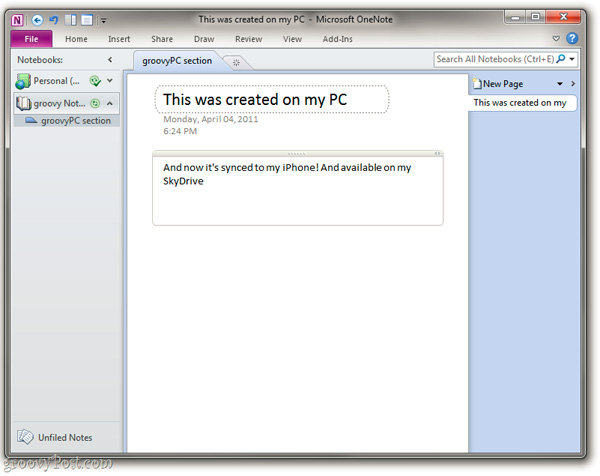Click the search magnifier icon
Viewport: 600px width, 476px height.
[x=561, y=59]
